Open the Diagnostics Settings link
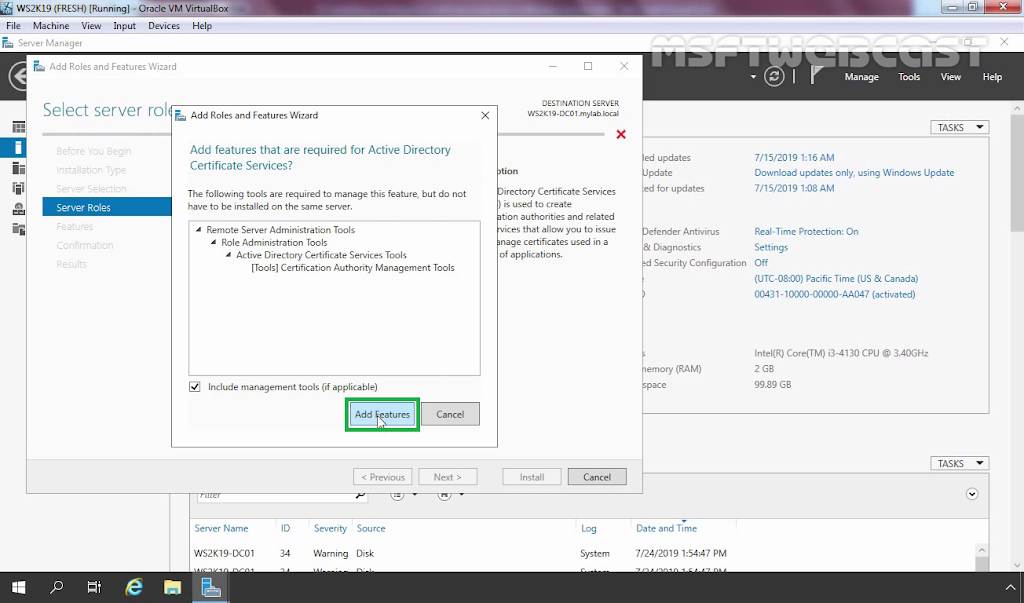1024x603 pixels. click(771, 247)
